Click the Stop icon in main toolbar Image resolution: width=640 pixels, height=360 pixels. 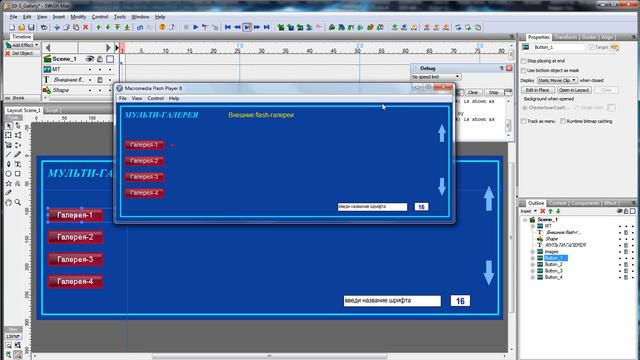(186, 27)
